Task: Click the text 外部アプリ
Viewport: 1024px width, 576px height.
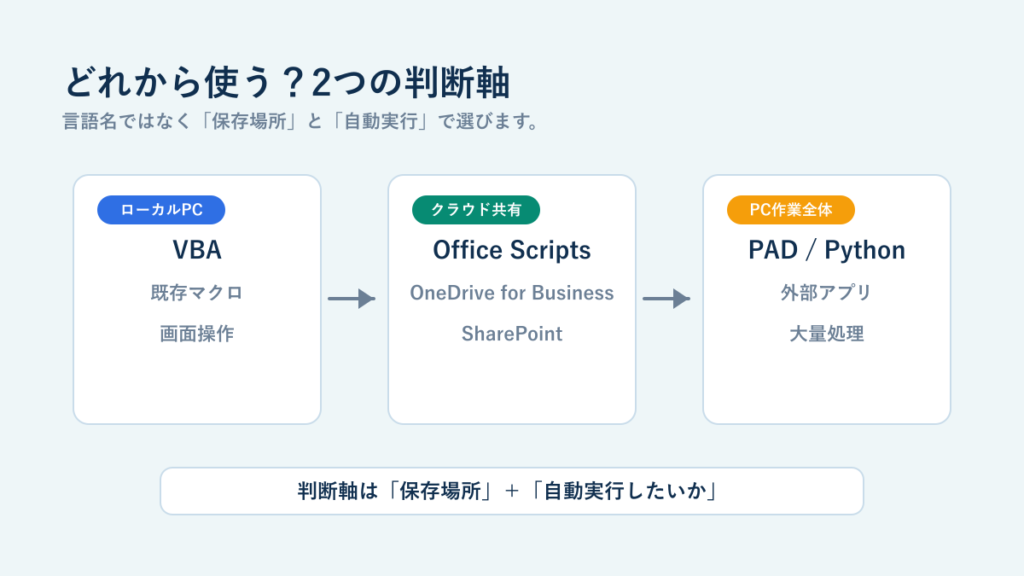Action: 827,293
